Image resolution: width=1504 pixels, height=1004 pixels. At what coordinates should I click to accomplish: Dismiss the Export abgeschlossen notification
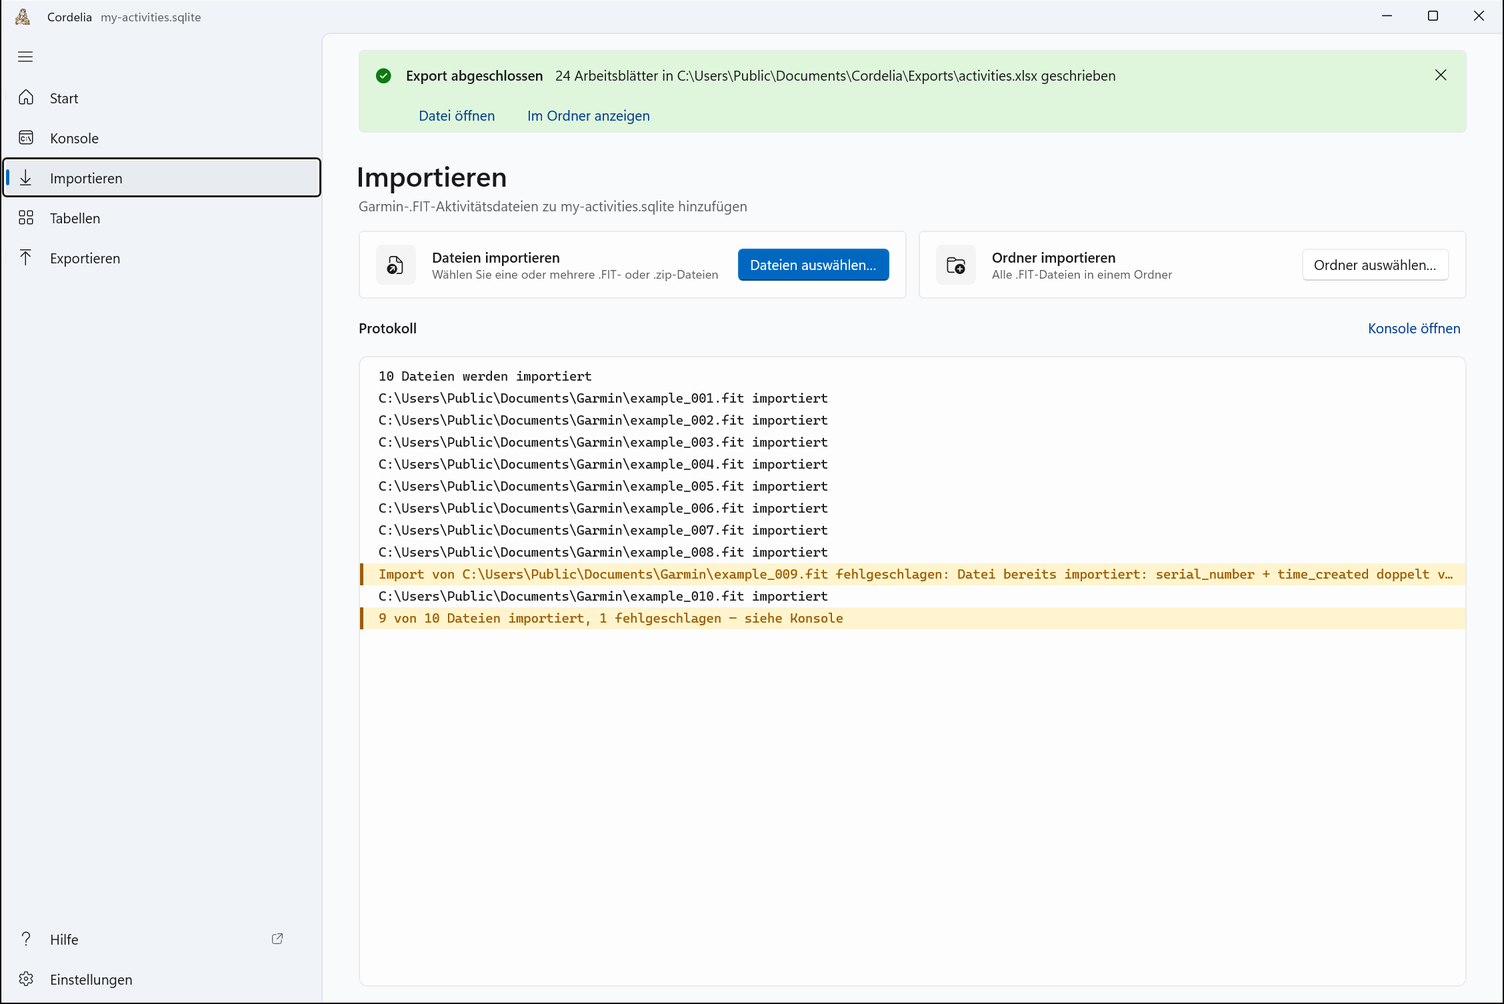pos(1440,75)
